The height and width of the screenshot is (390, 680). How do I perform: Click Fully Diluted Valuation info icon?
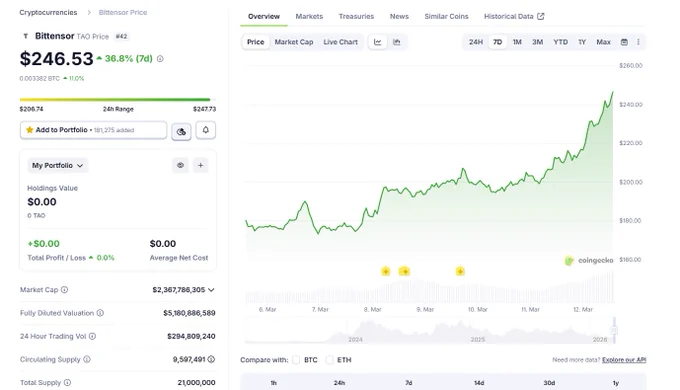[x=100, y=313]
